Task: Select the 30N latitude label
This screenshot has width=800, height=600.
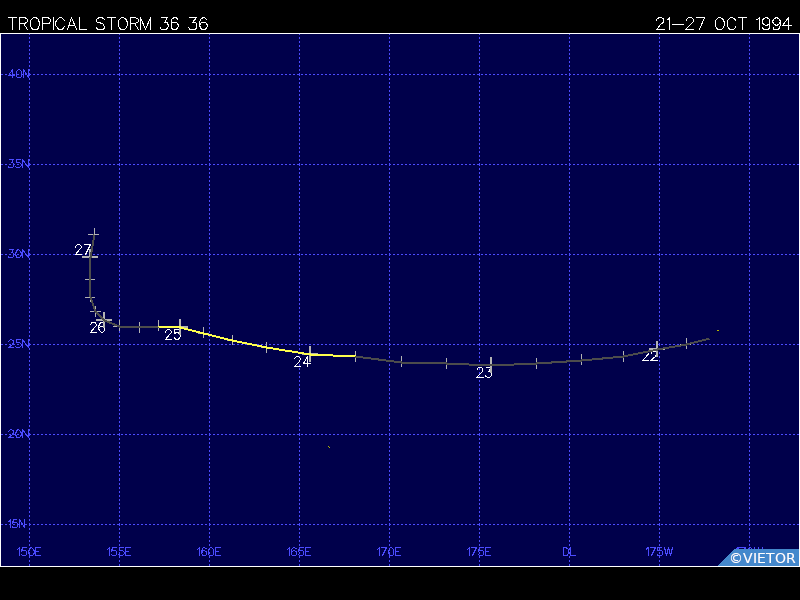Action: (19, 254)
